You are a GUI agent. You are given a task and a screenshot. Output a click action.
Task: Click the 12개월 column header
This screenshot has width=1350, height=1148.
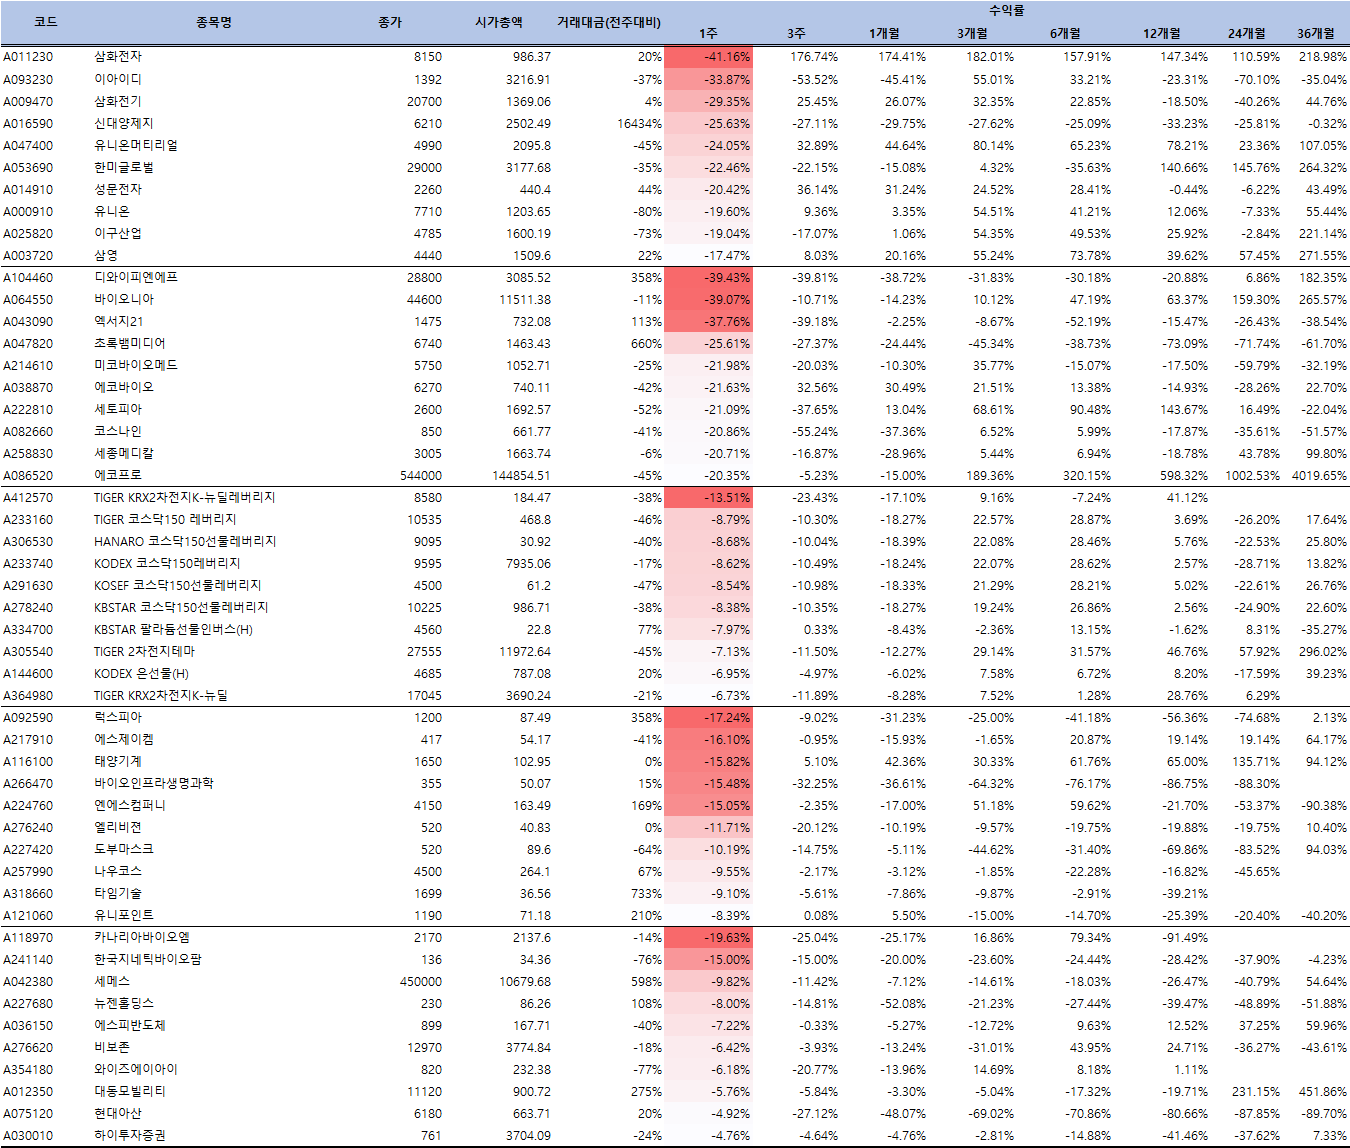click(x=1162, y=34)
